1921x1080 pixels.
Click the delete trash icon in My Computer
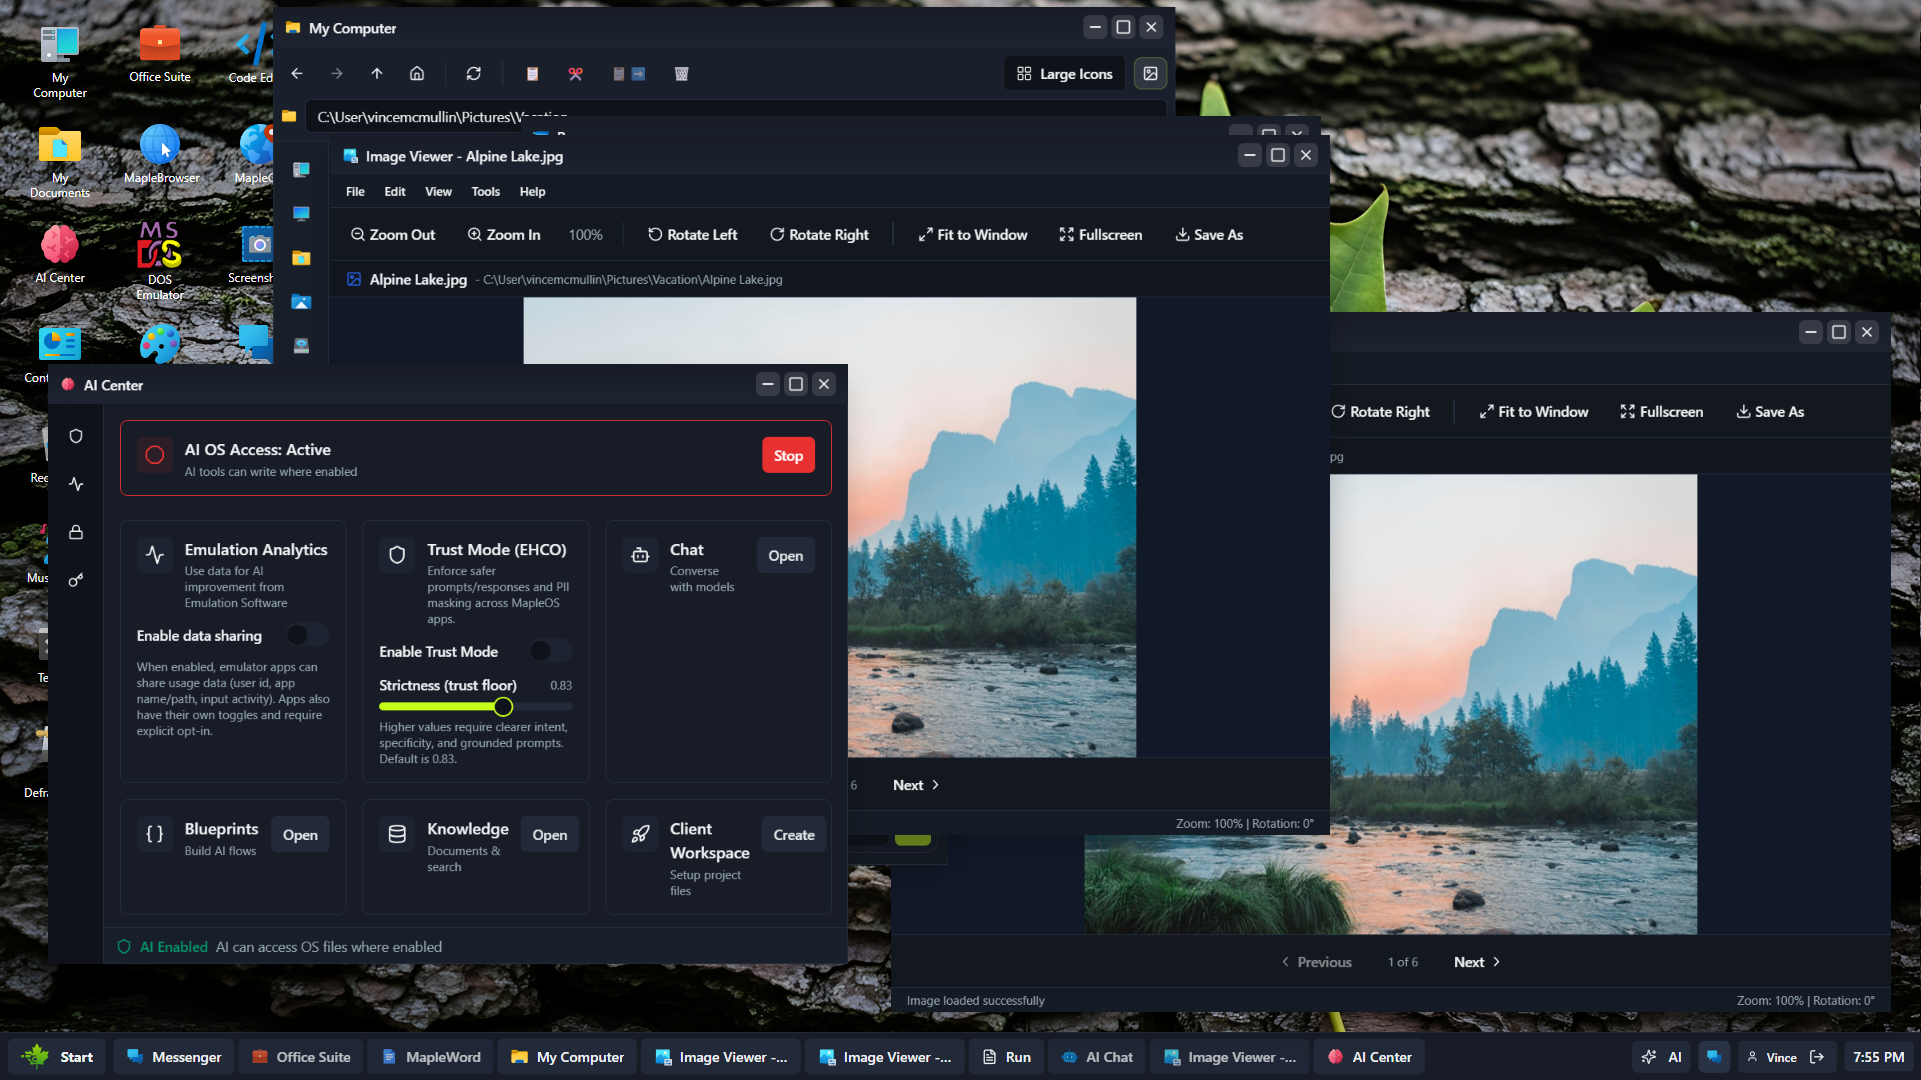(682, 73)
